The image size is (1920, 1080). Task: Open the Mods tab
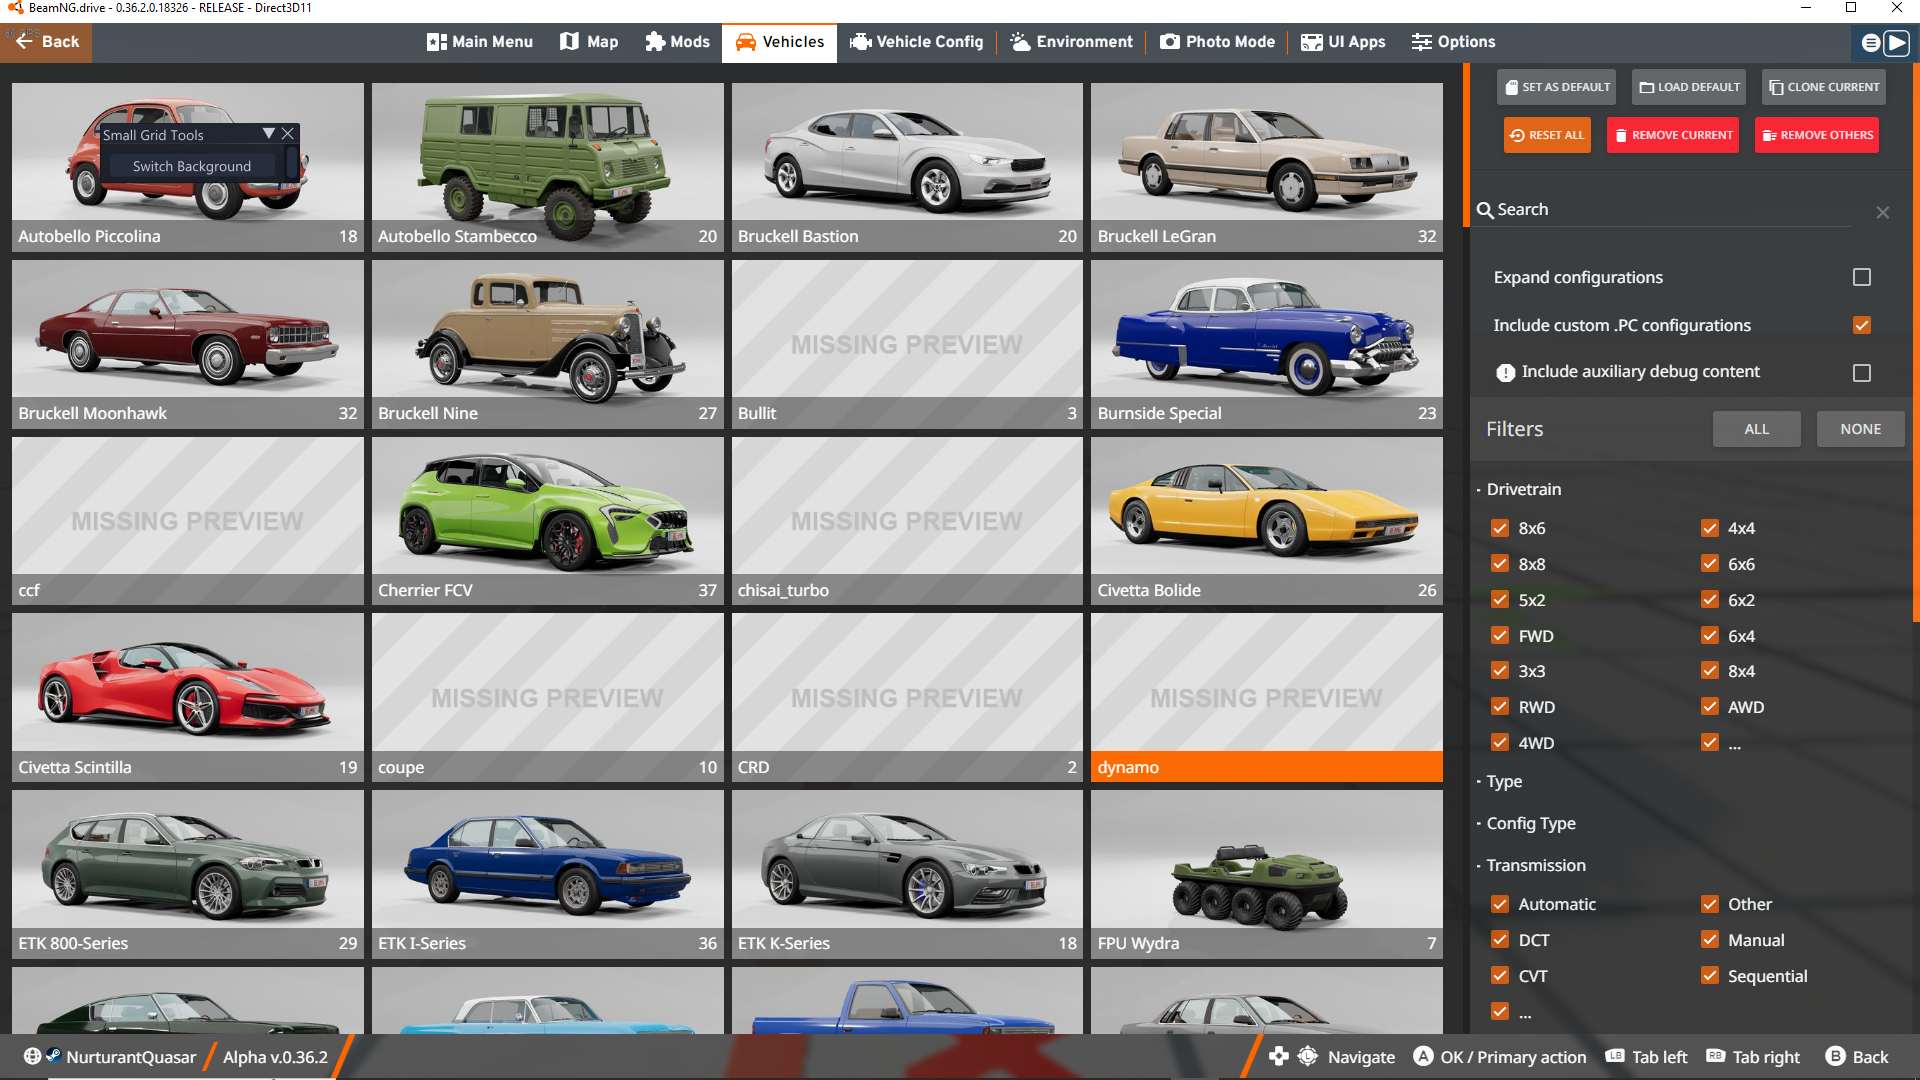click(x=677, y=42)
